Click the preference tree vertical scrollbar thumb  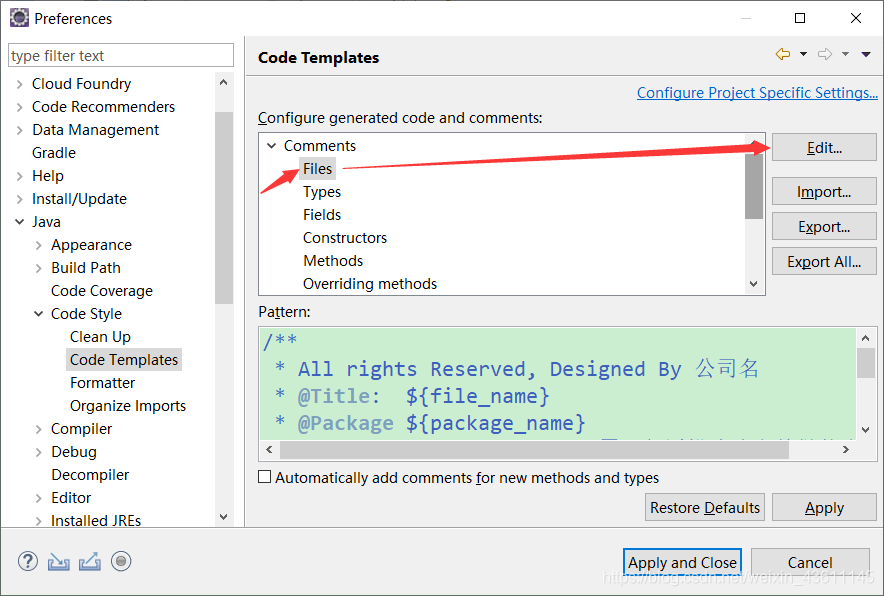(224, 208)
